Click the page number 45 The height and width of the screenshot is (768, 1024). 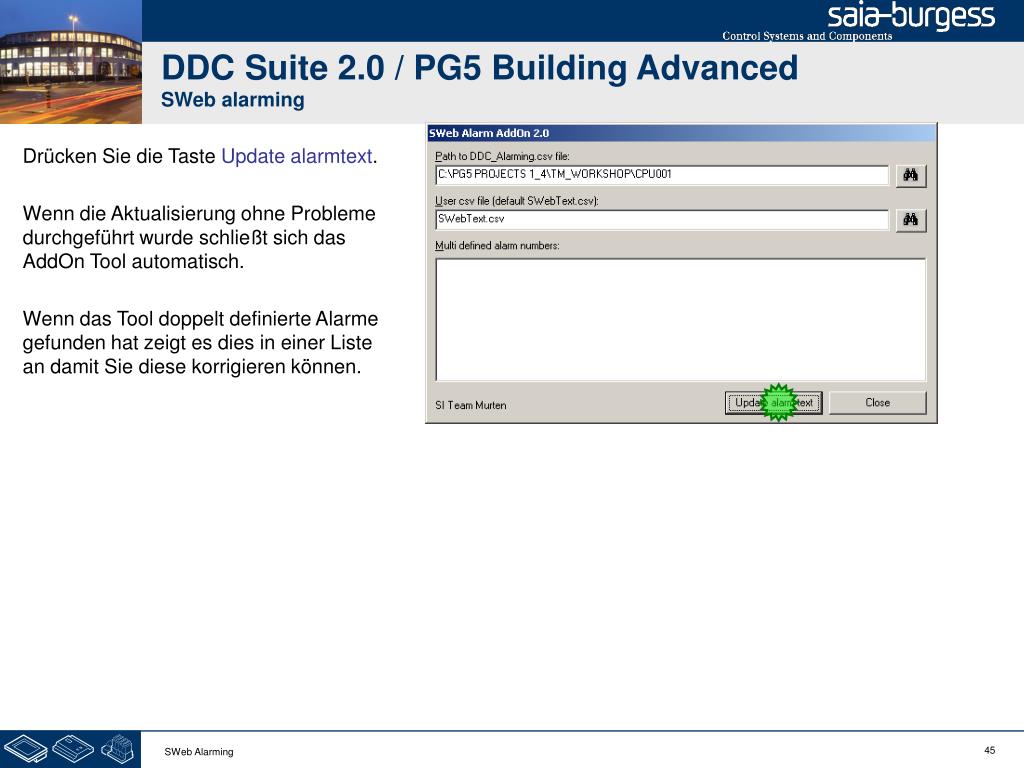[989, 750]
